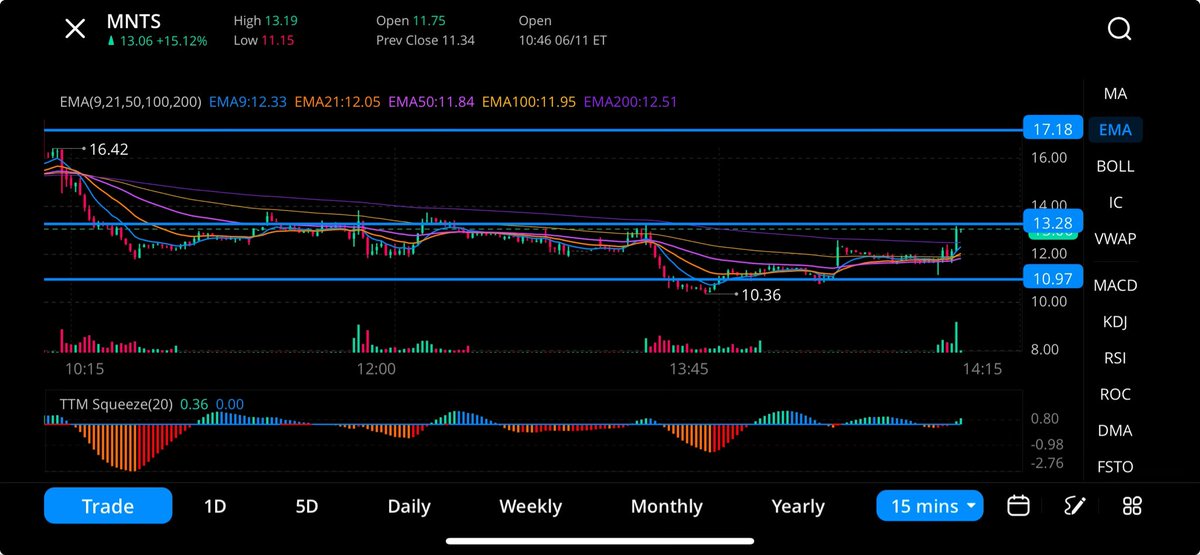Screen dimensions: 1200x555
Task: Tap the EMA200:12.51 legend value
Action: tap(632, 102)
